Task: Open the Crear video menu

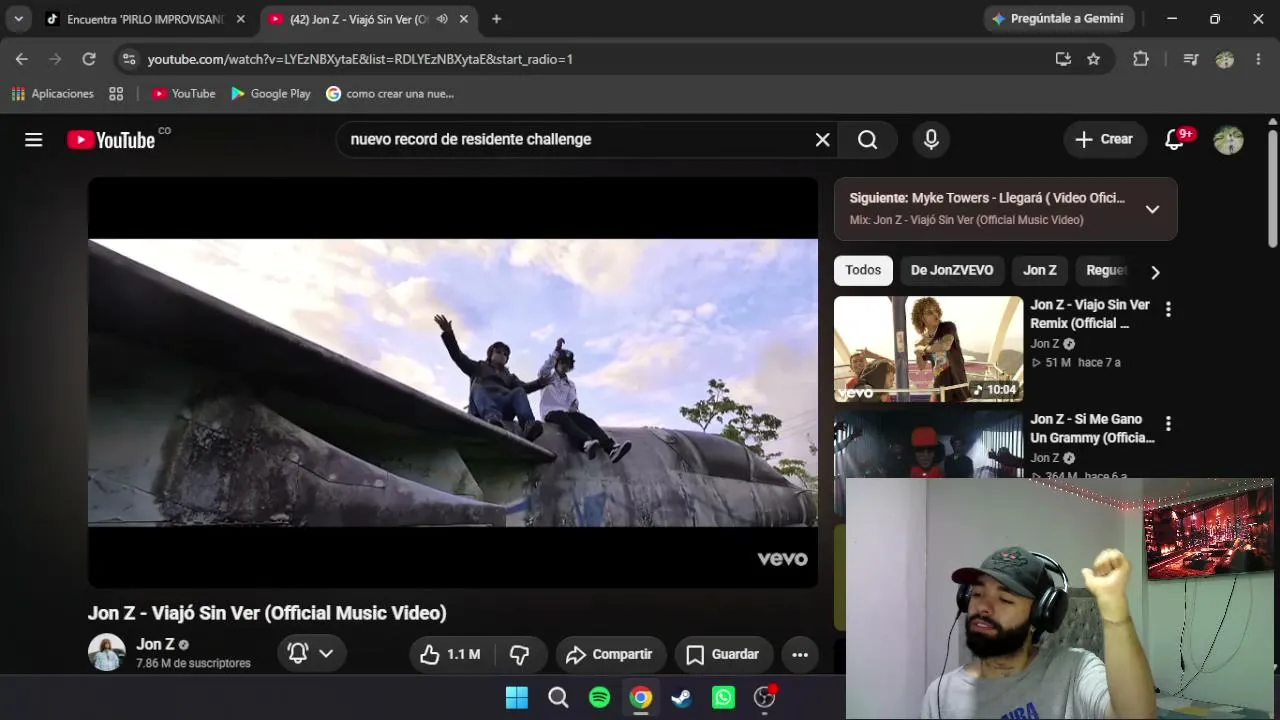Action: point(1105,140)
